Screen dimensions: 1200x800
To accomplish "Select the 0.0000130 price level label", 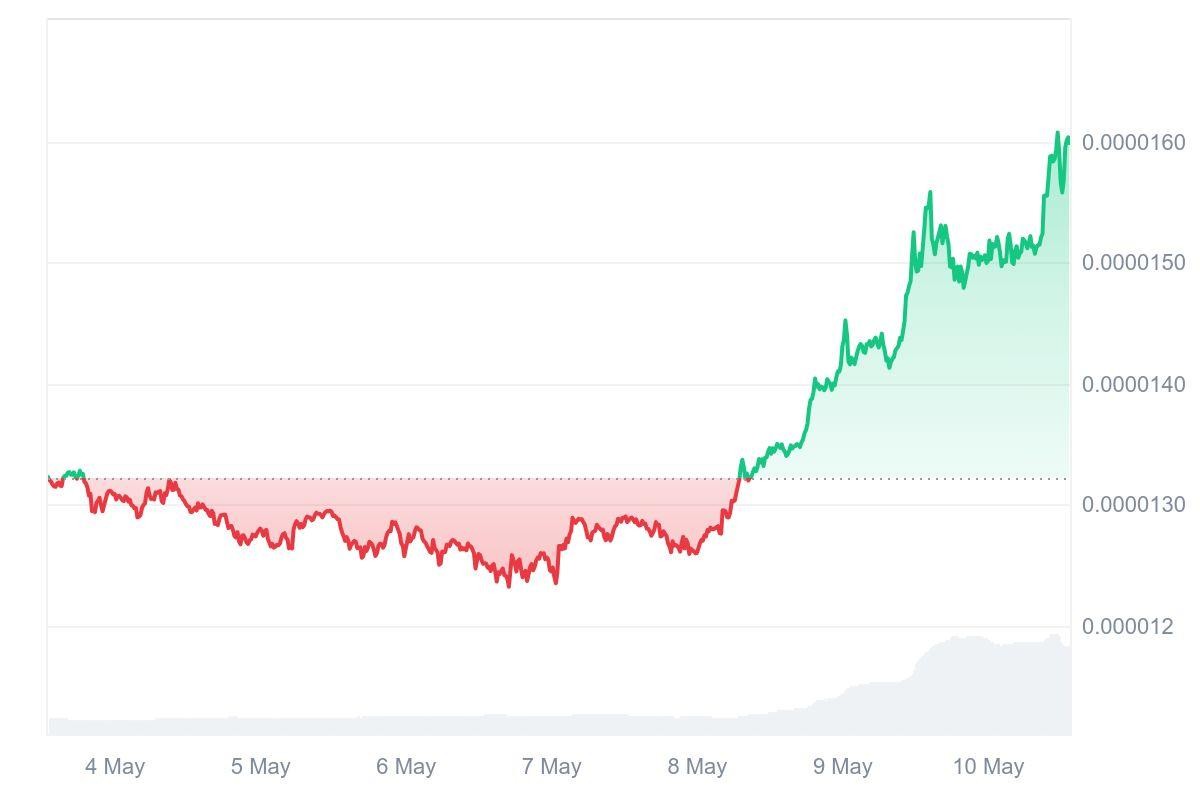I will point(1134,505).
